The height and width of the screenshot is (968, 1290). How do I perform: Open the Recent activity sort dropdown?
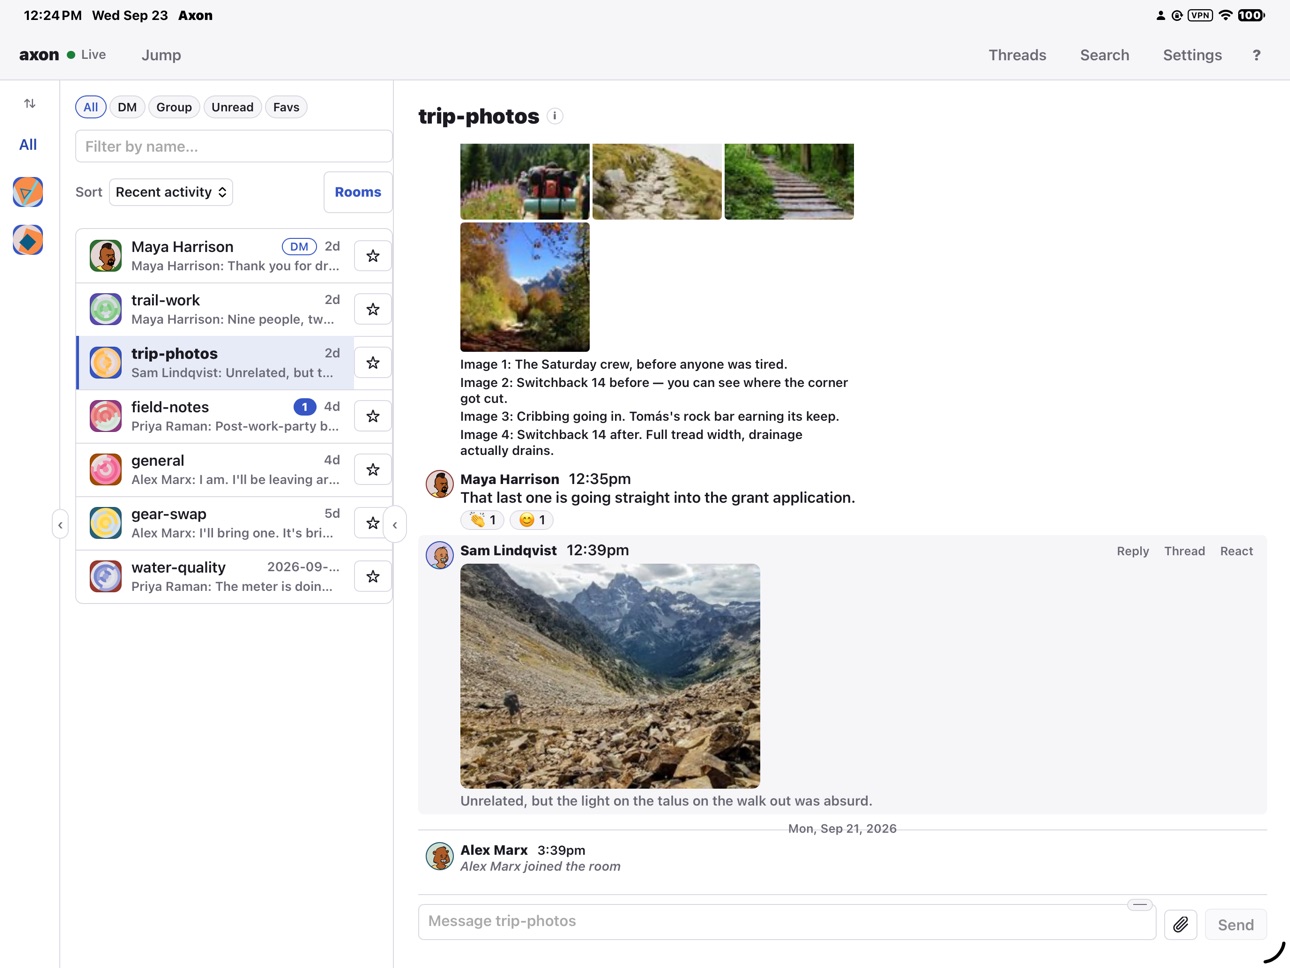click(171, 192)
